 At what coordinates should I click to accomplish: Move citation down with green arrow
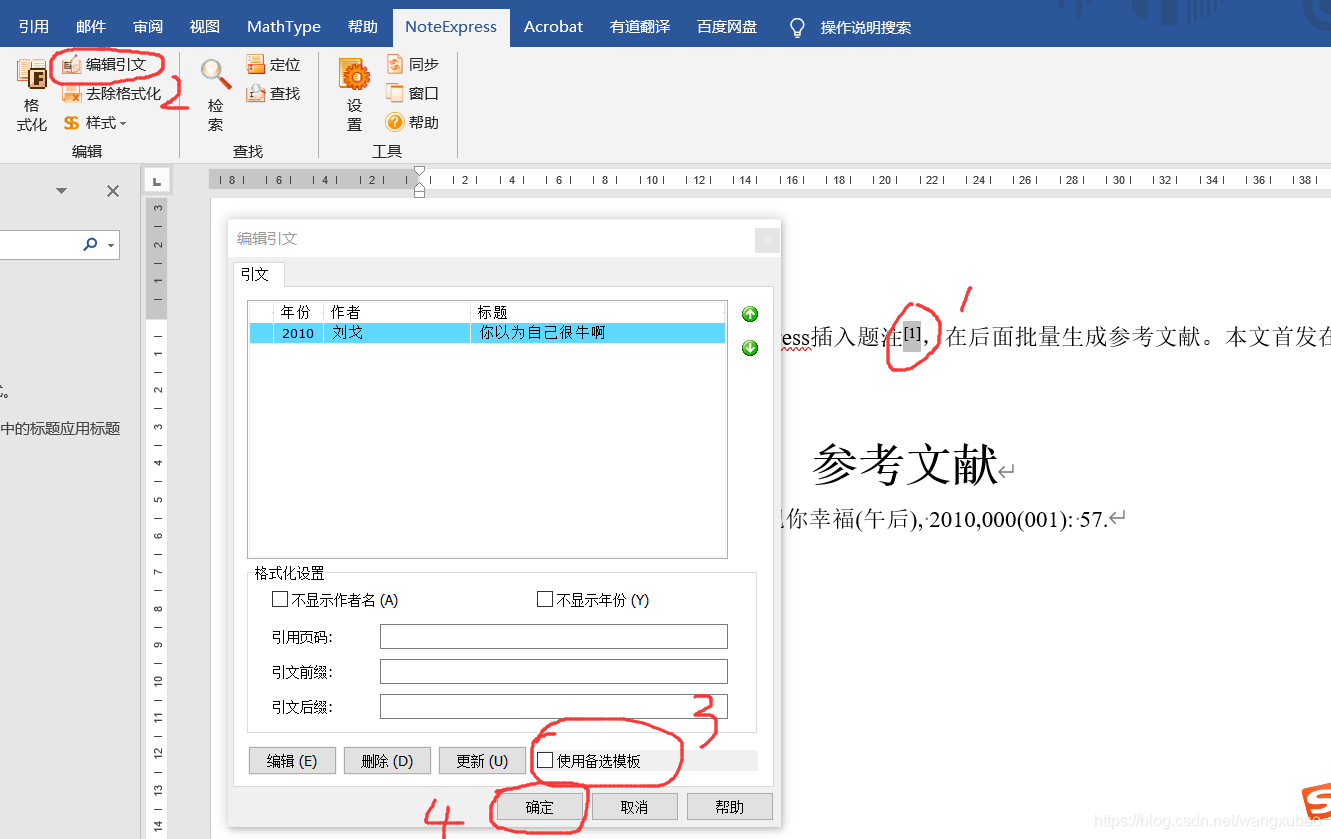pos(750,348)
